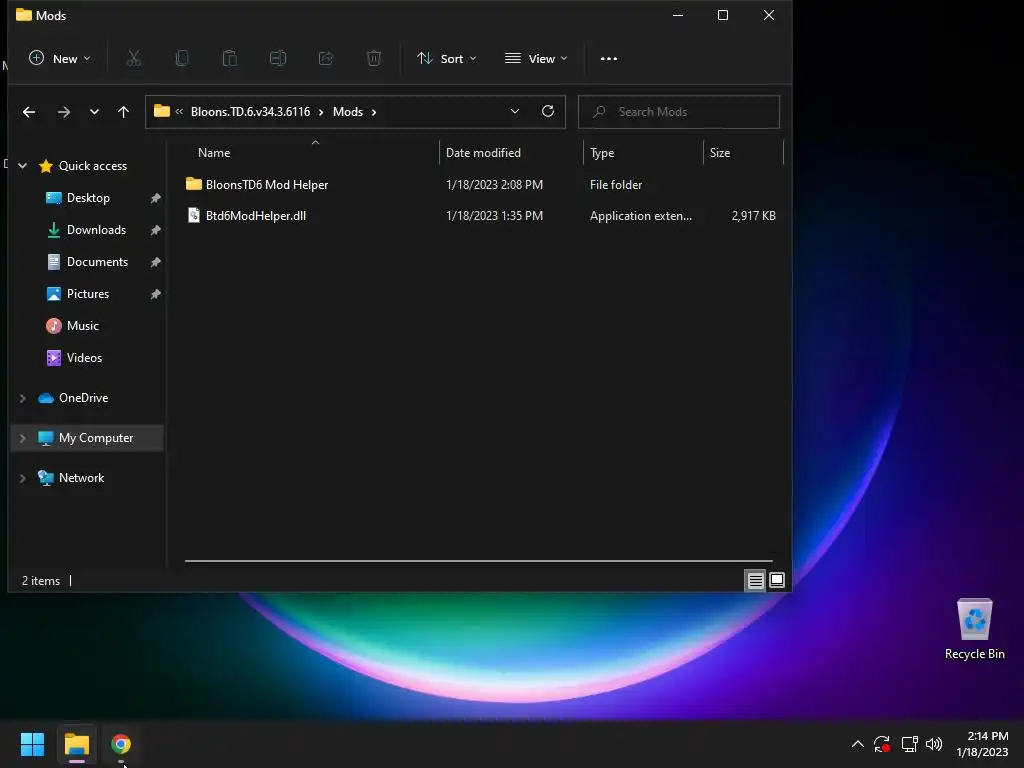The width and height of the screenshot is (1024, 768).
Task: Select Network in navigation pane
Action: click(x=81, y=478)
